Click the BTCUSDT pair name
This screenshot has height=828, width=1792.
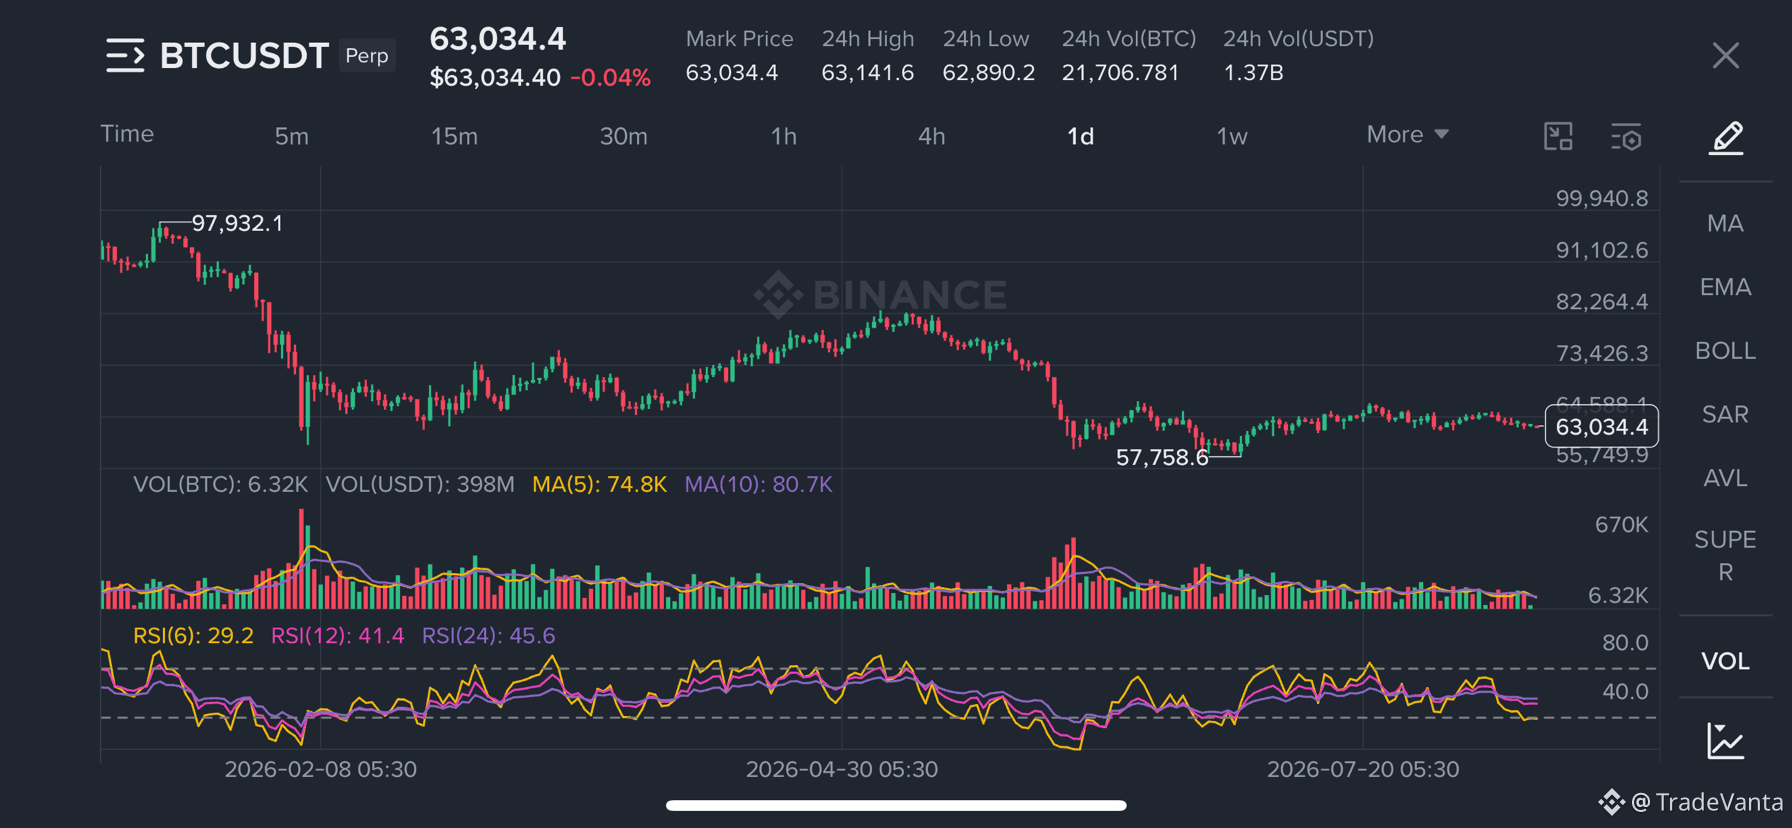pyautogui.click(x=244, y=56)
